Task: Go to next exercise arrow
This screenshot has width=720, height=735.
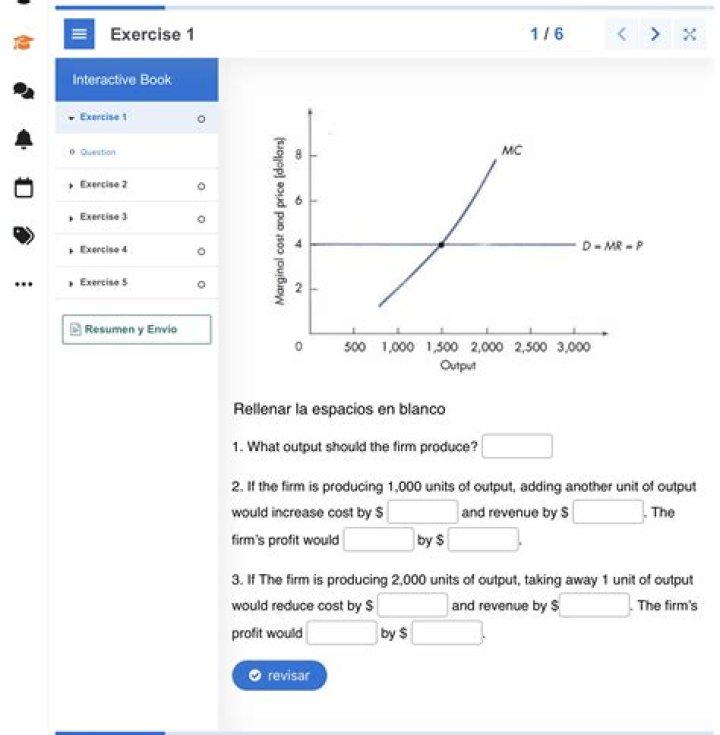Action: point(655,34)
